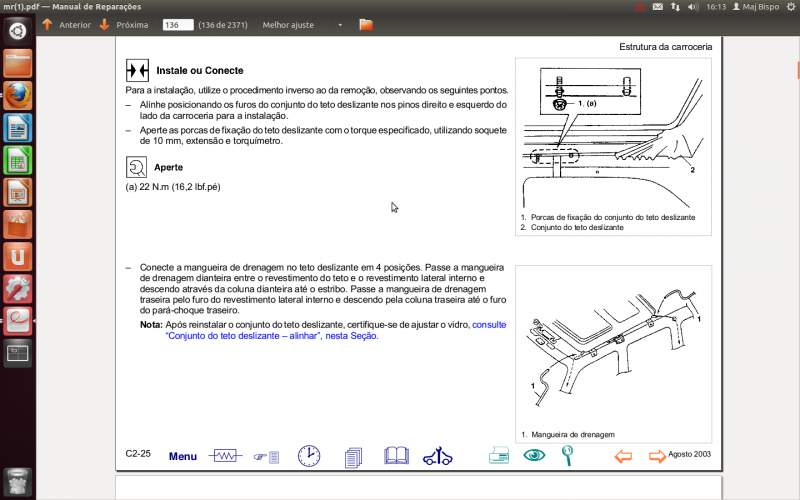Click the orange right arrow in footer
Screen dimensions: 800x500
pyautogui.click(x=657, y=456)
